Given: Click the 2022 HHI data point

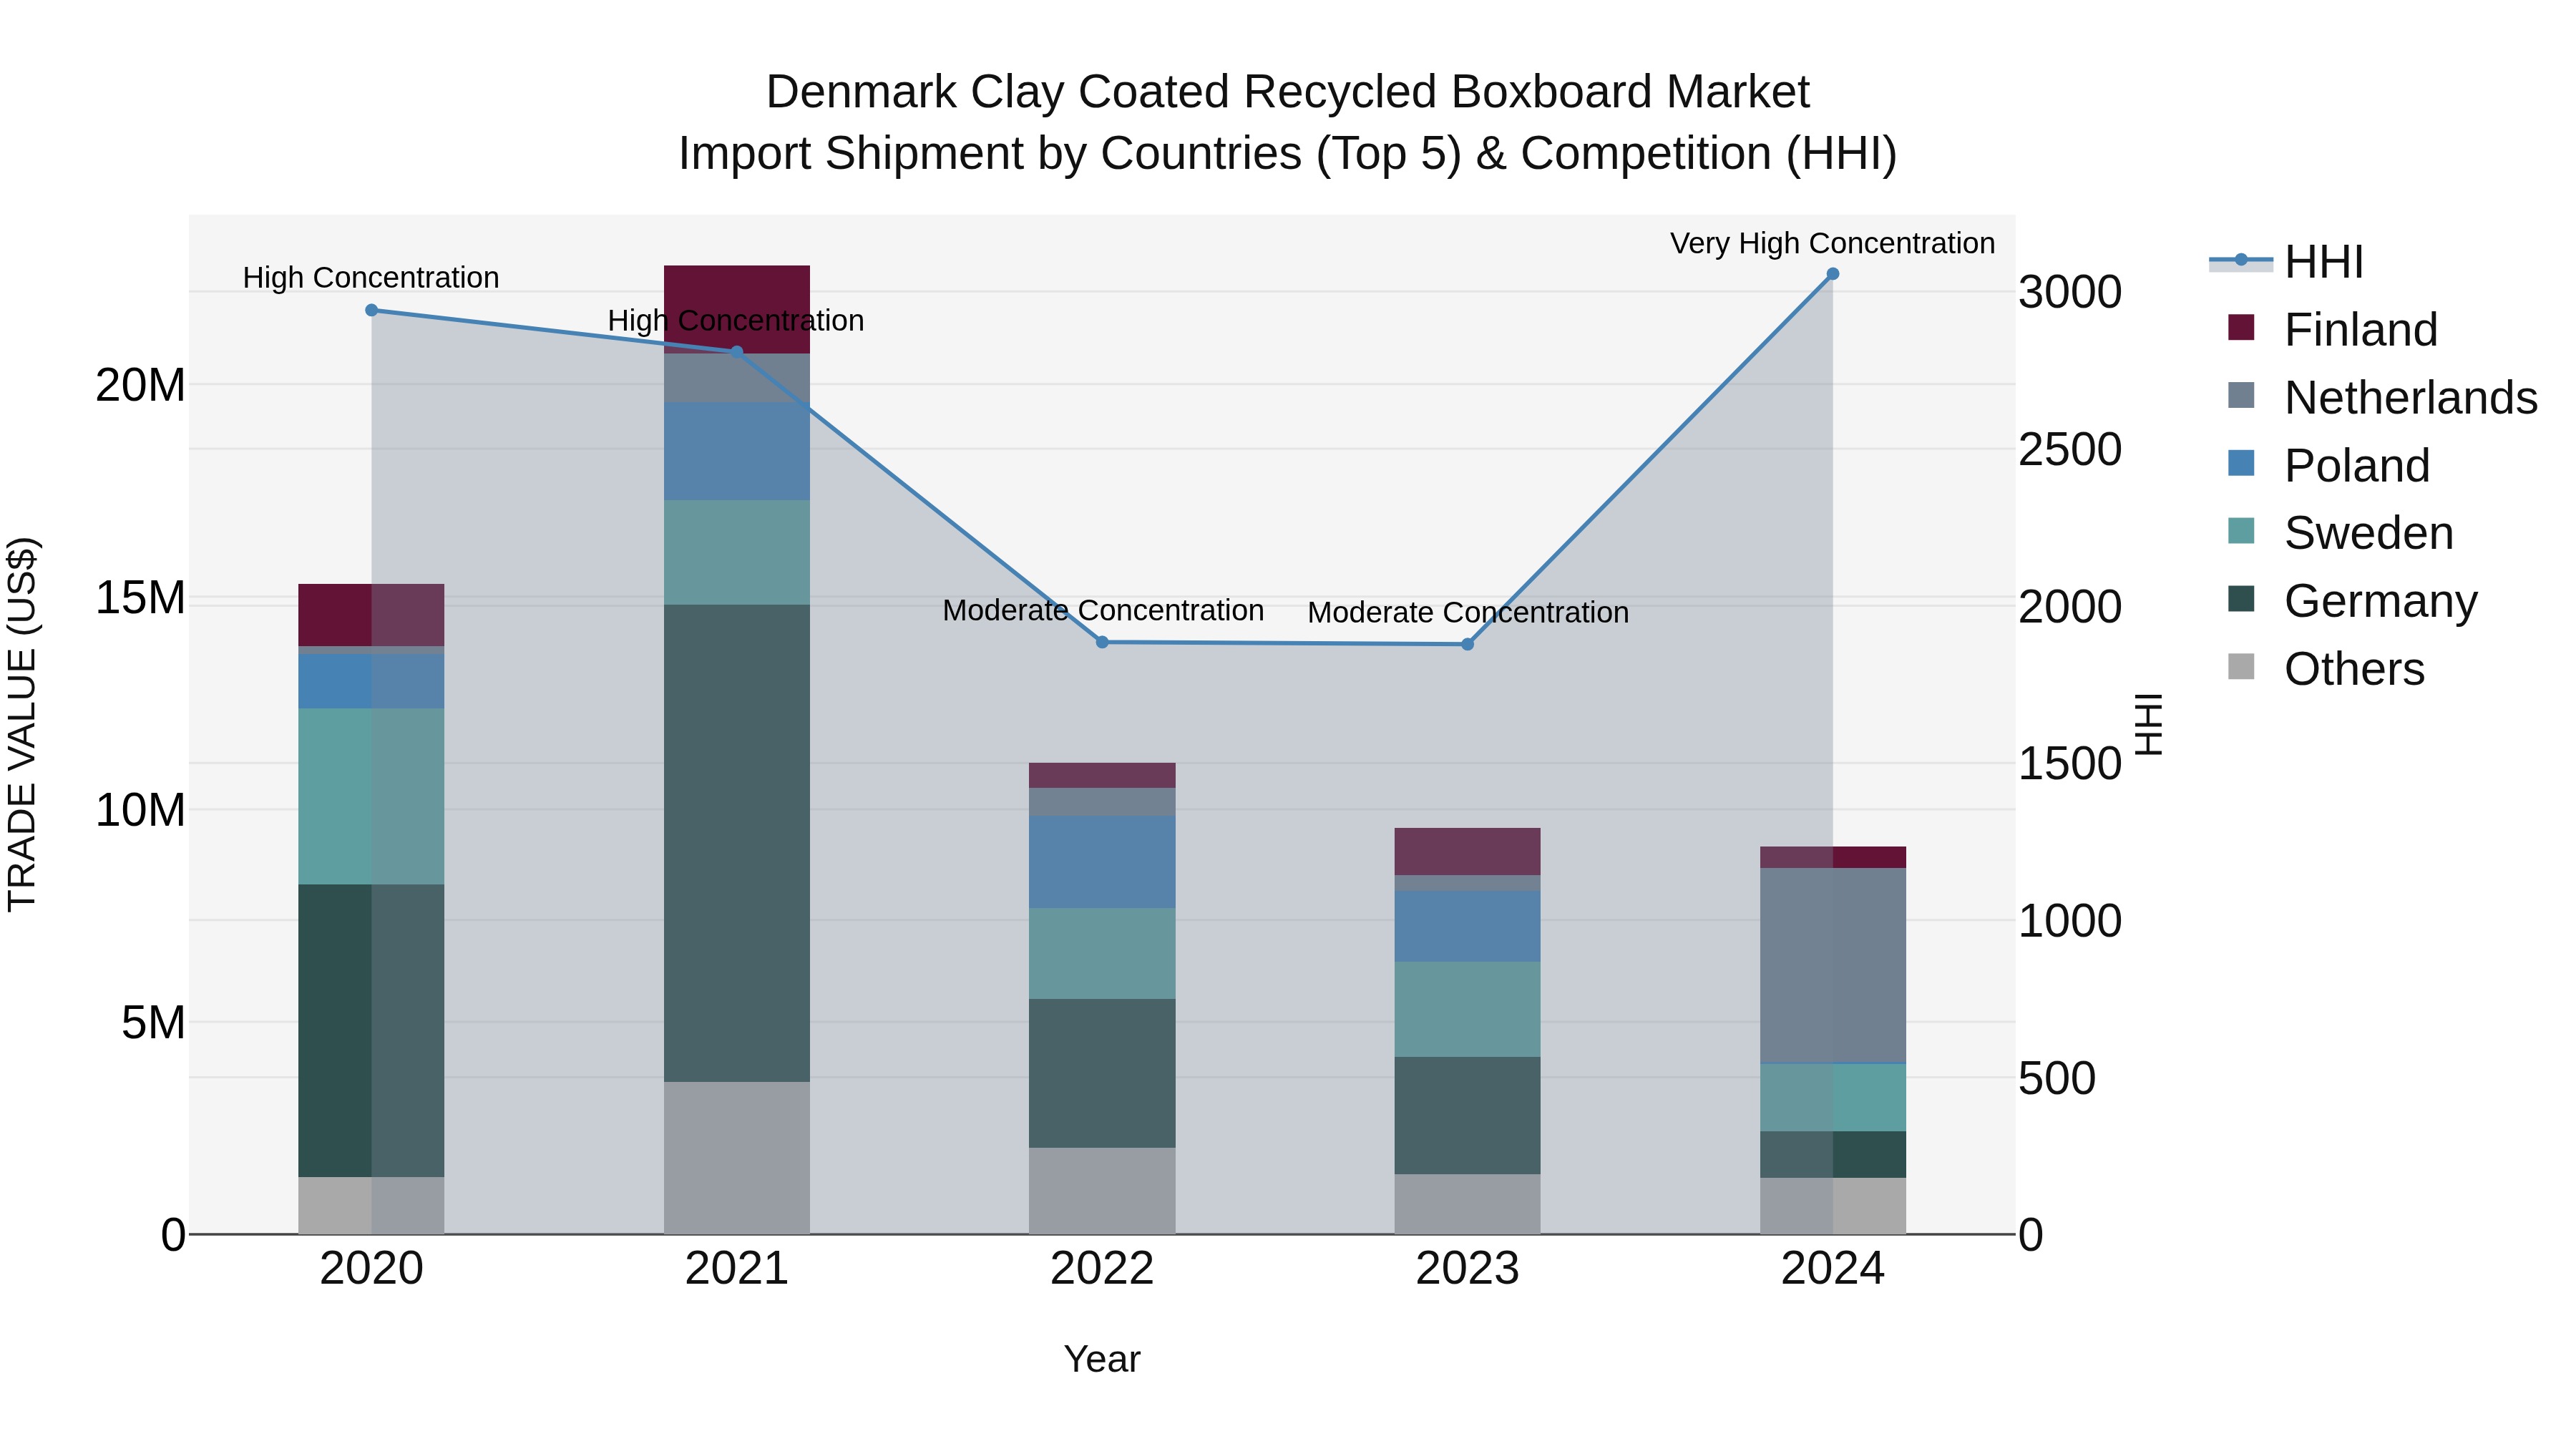Looking at the screenshot, I should 1102,642.
